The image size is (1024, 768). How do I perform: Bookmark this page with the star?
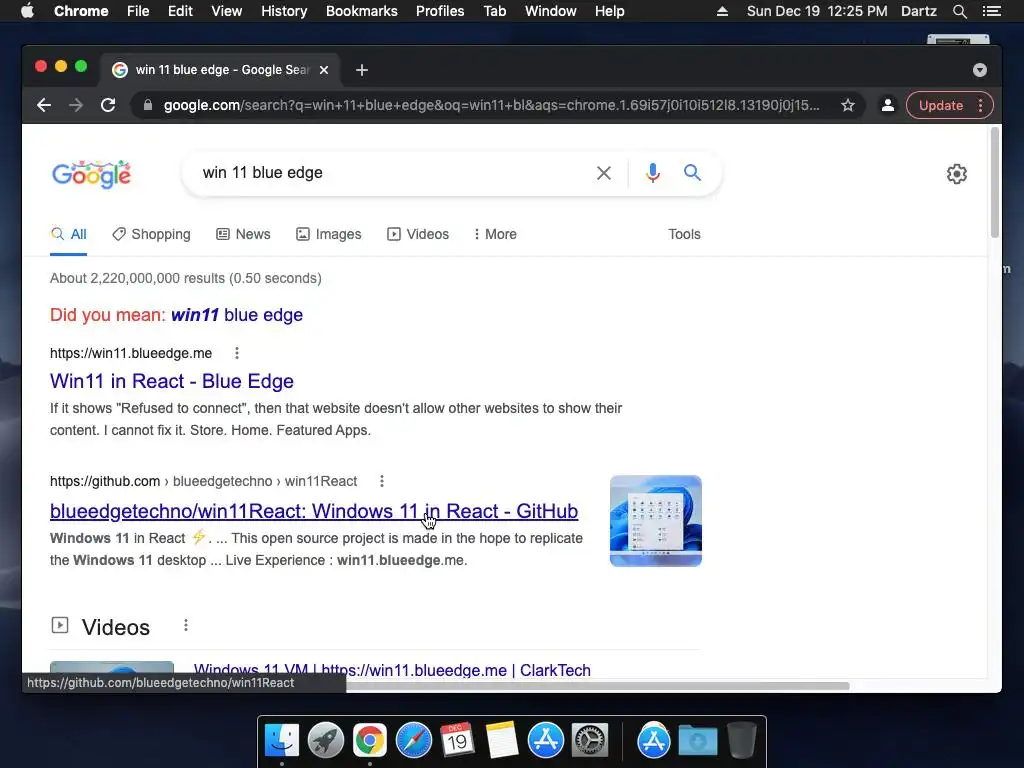(x=848, y=105)
